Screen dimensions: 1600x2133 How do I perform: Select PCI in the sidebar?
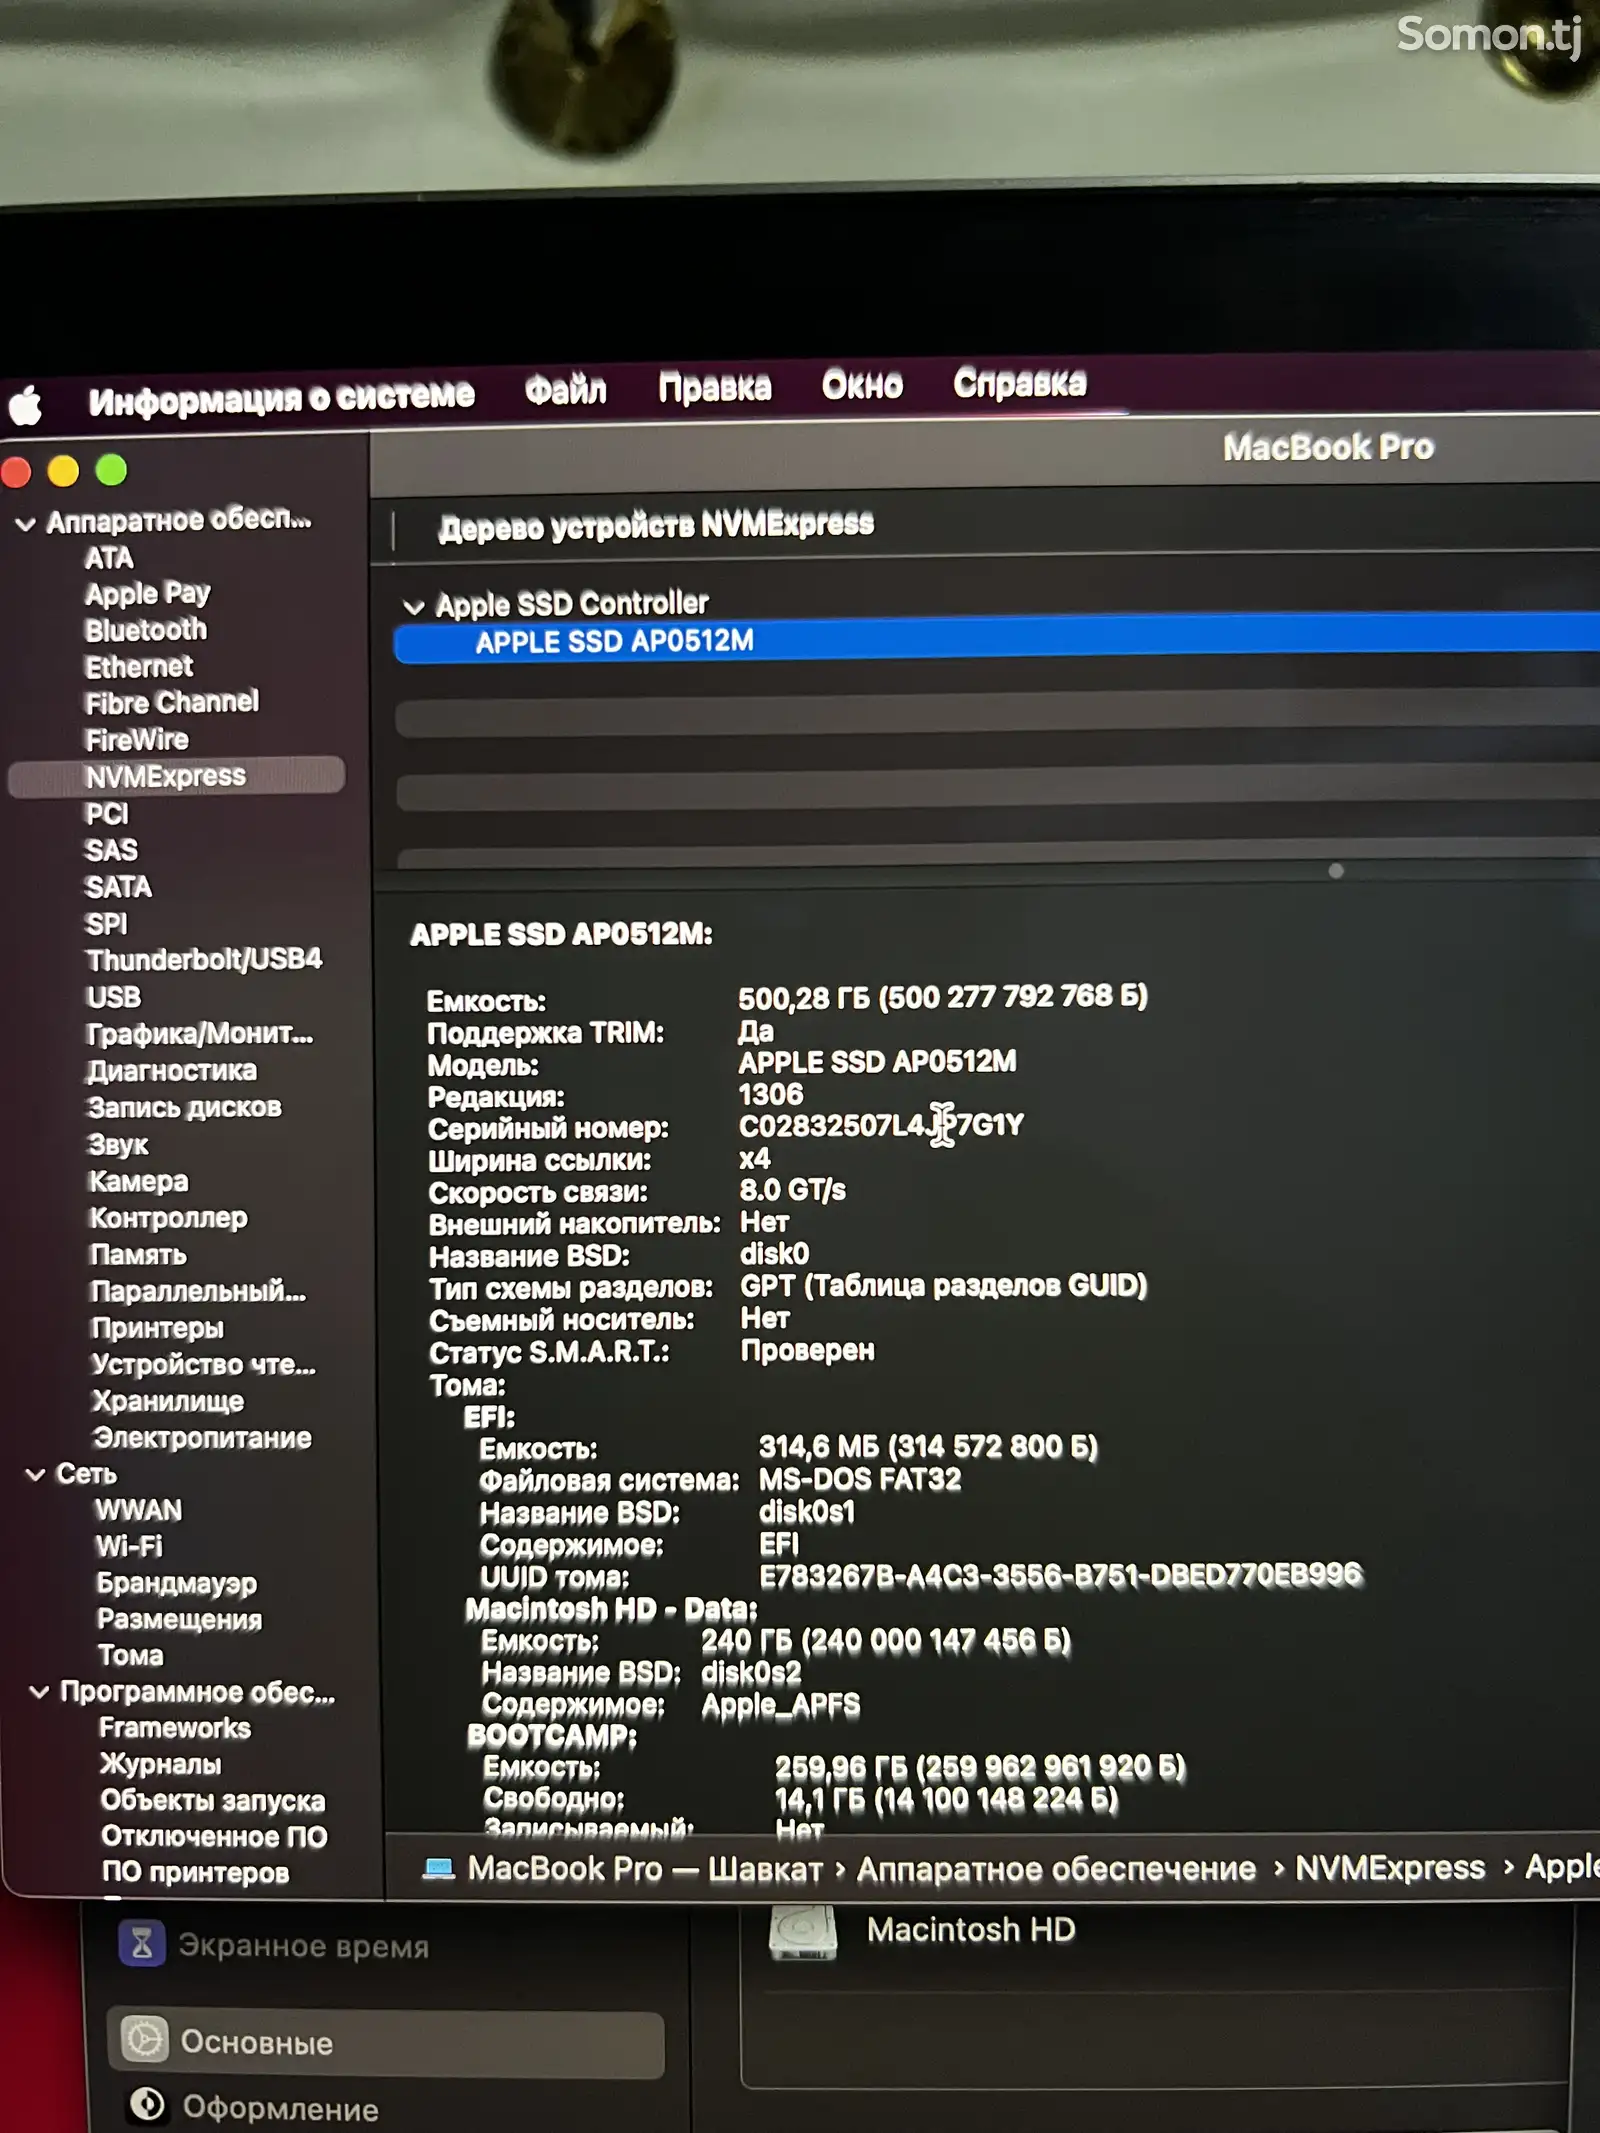[107, 814]
